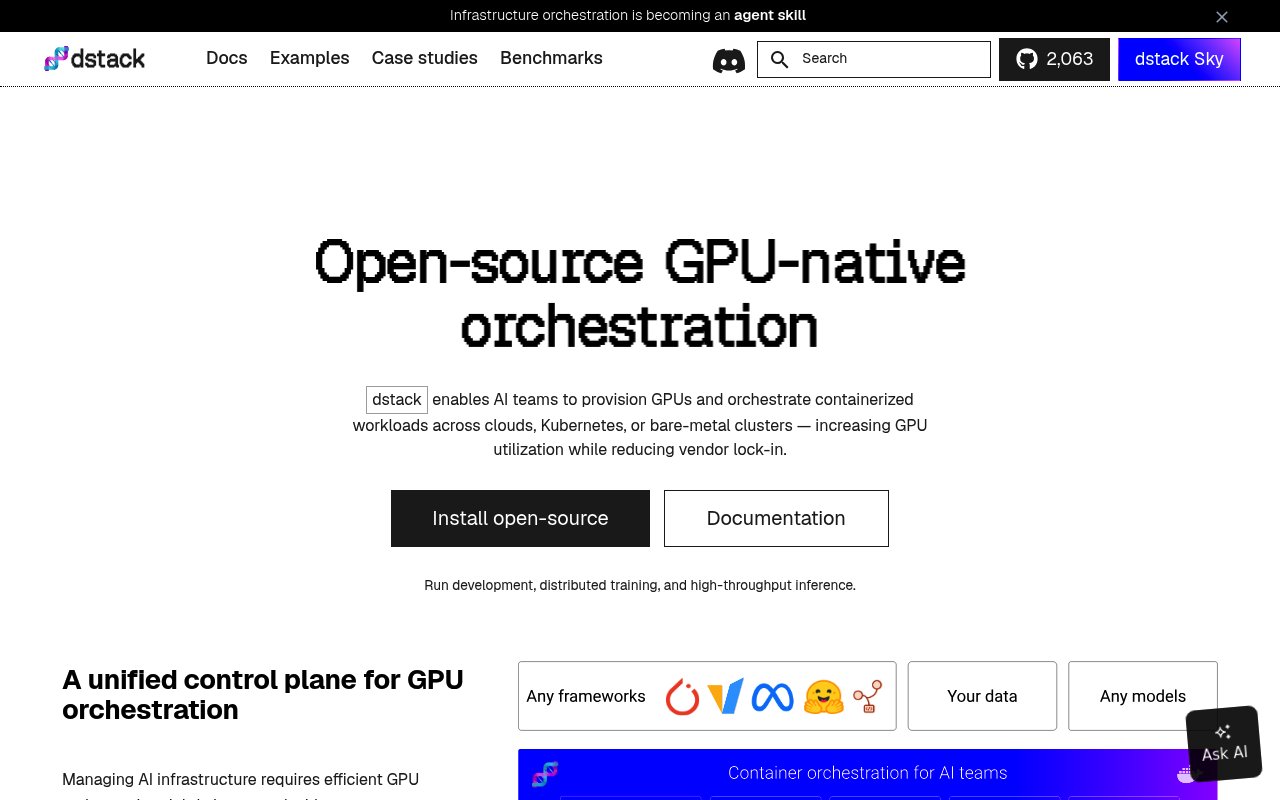Image resolution: width=1280 pixels, height=800 pixels.
Task: Click the Run development, distributed training tagline
Action: point(640,585)
